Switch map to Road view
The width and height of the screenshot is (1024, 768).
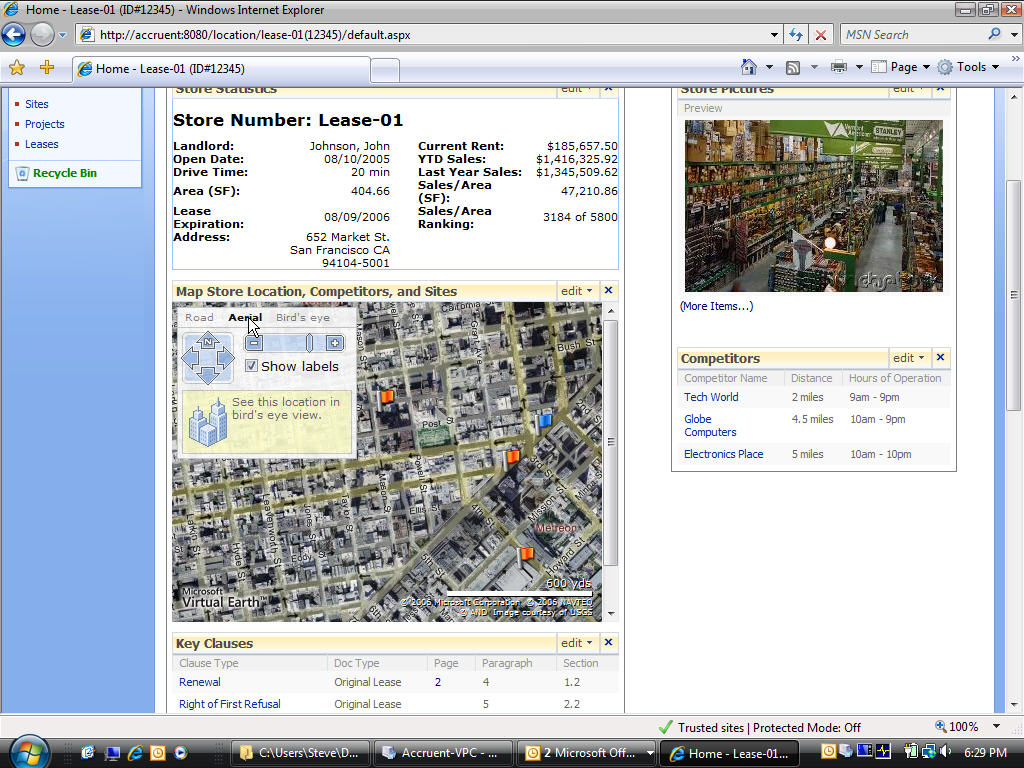click(x=199, y=318)
